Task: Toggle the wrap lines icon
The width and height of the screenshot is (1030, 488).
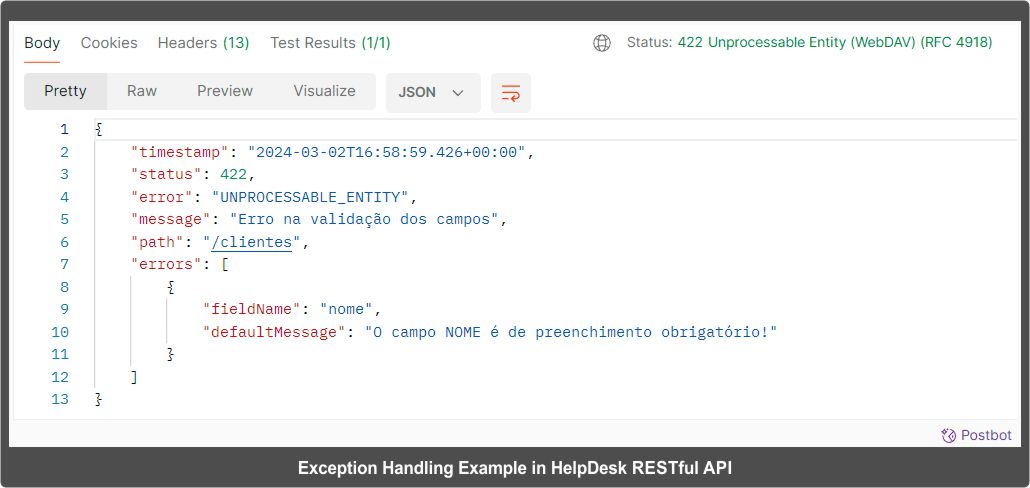Action: 510,93
